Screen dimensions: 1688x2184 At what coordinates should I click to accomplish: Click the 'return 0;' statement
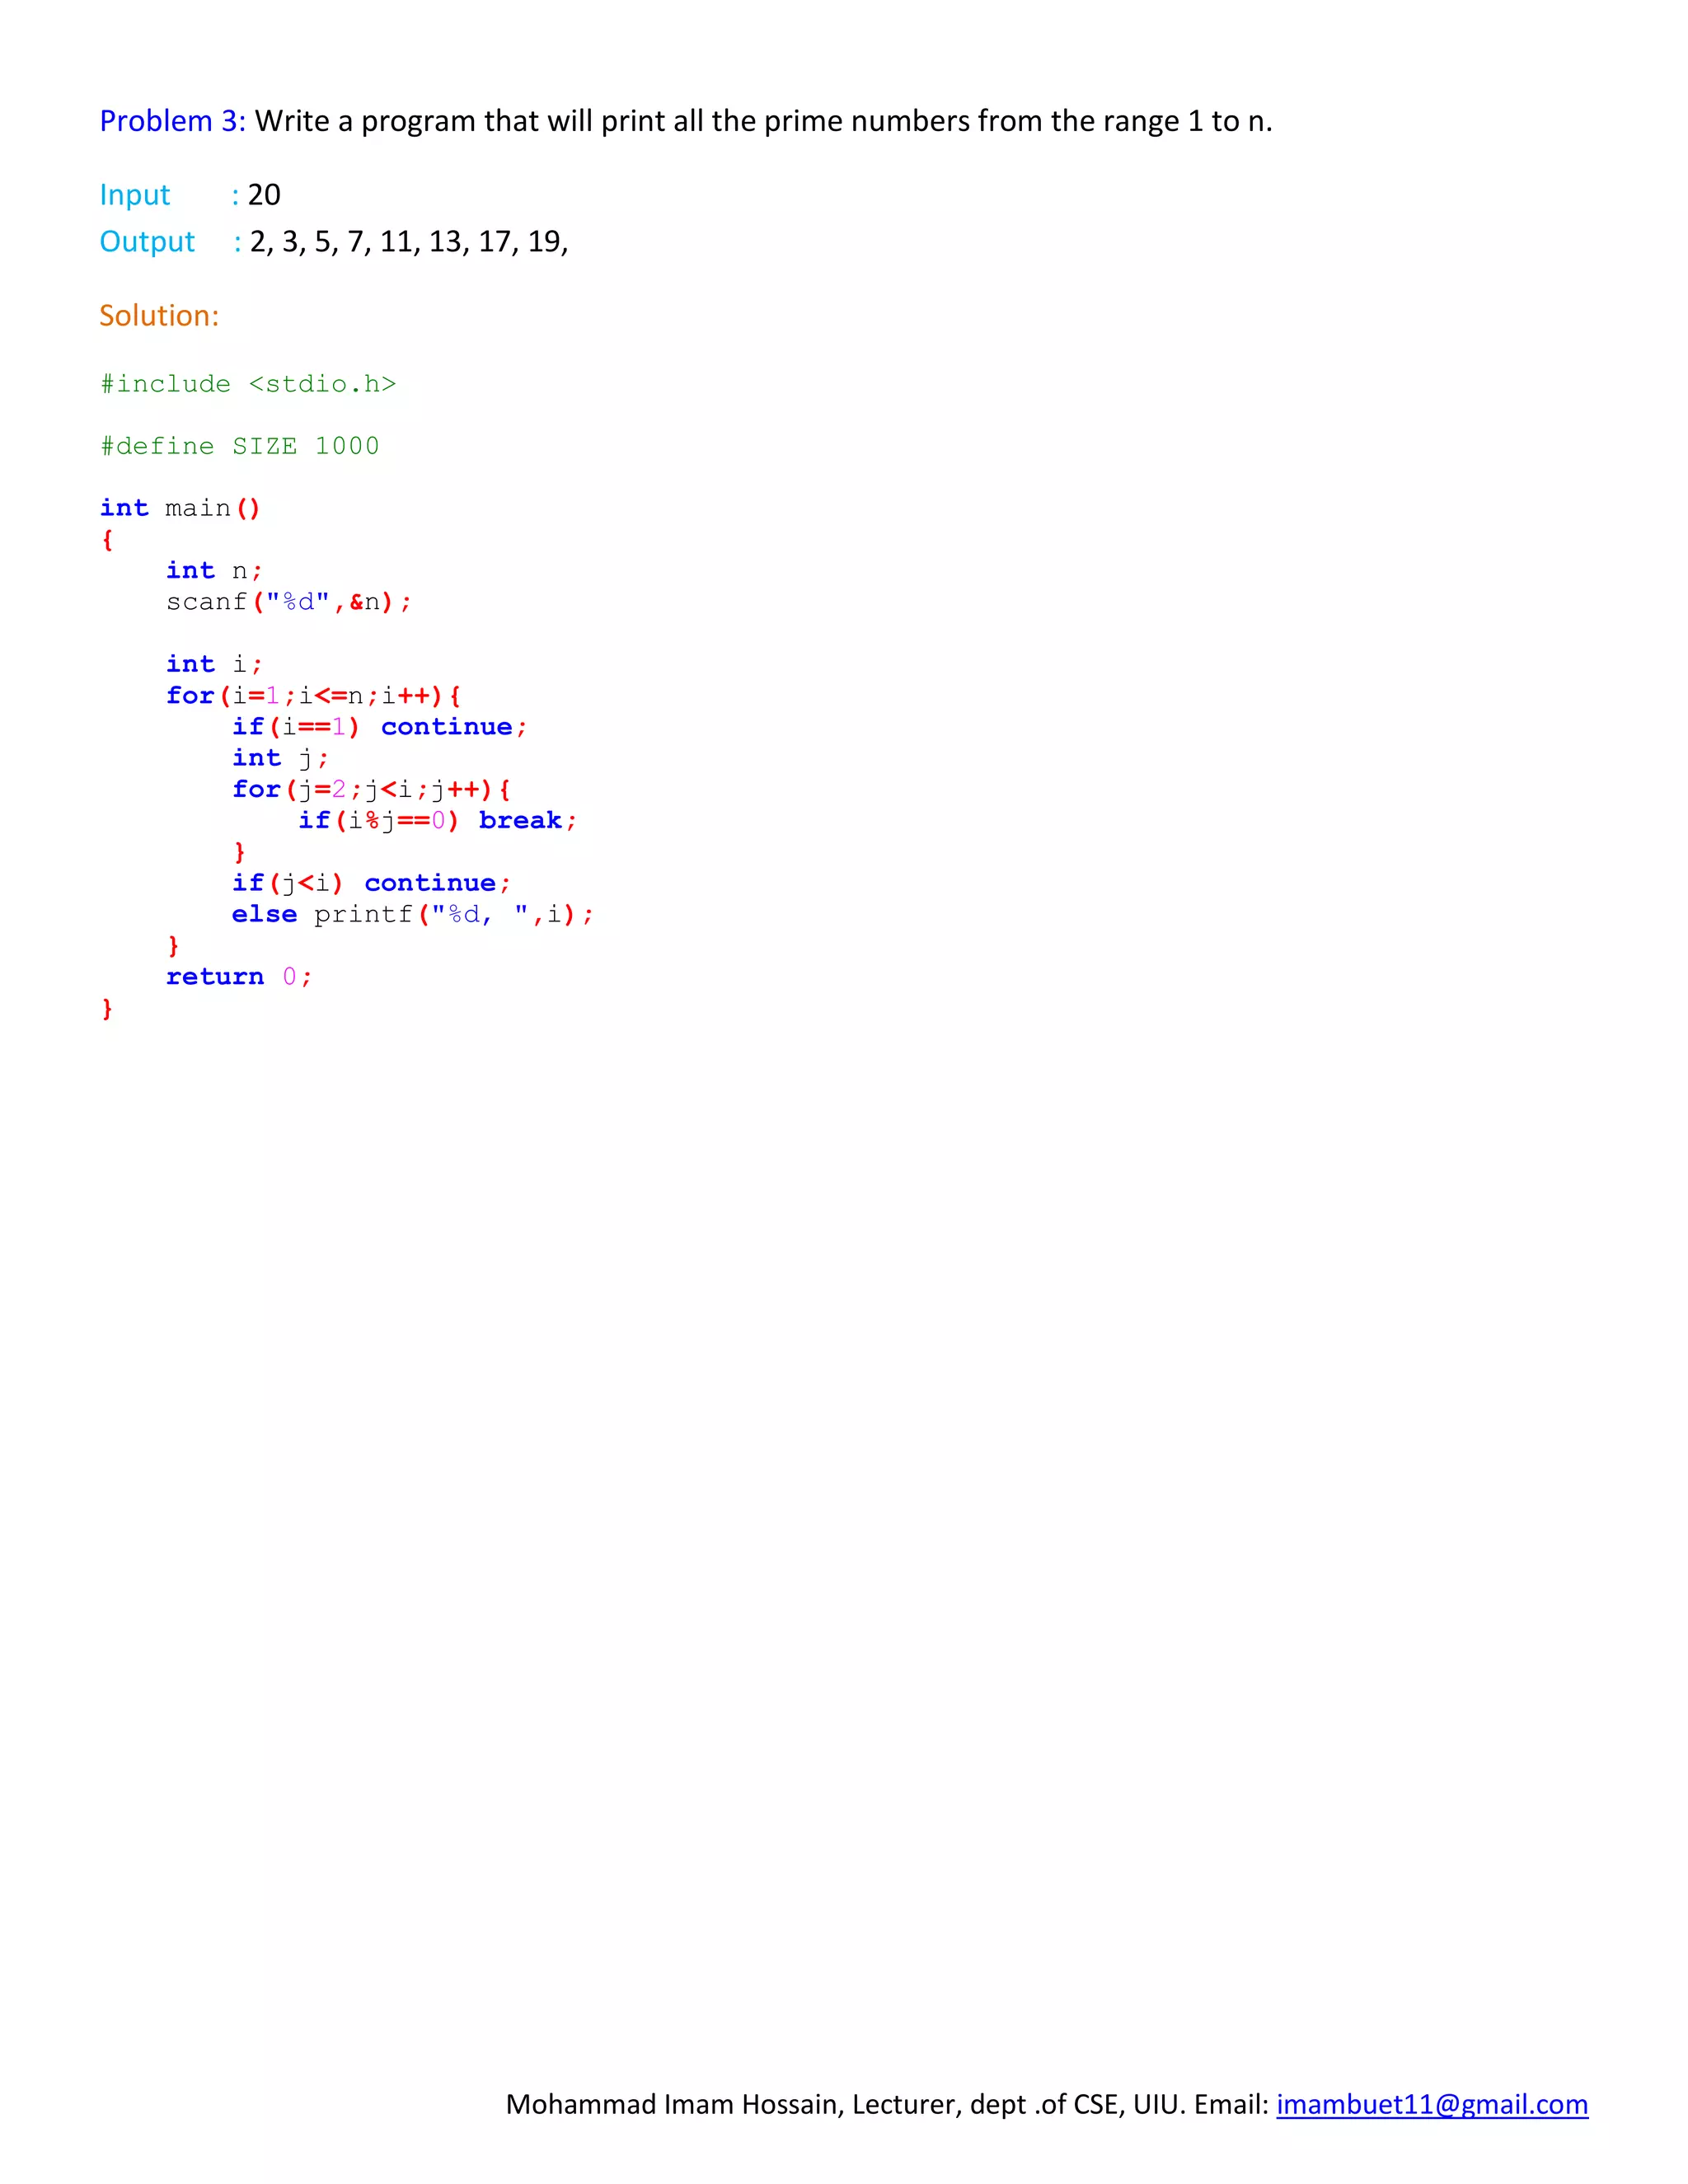239,977
